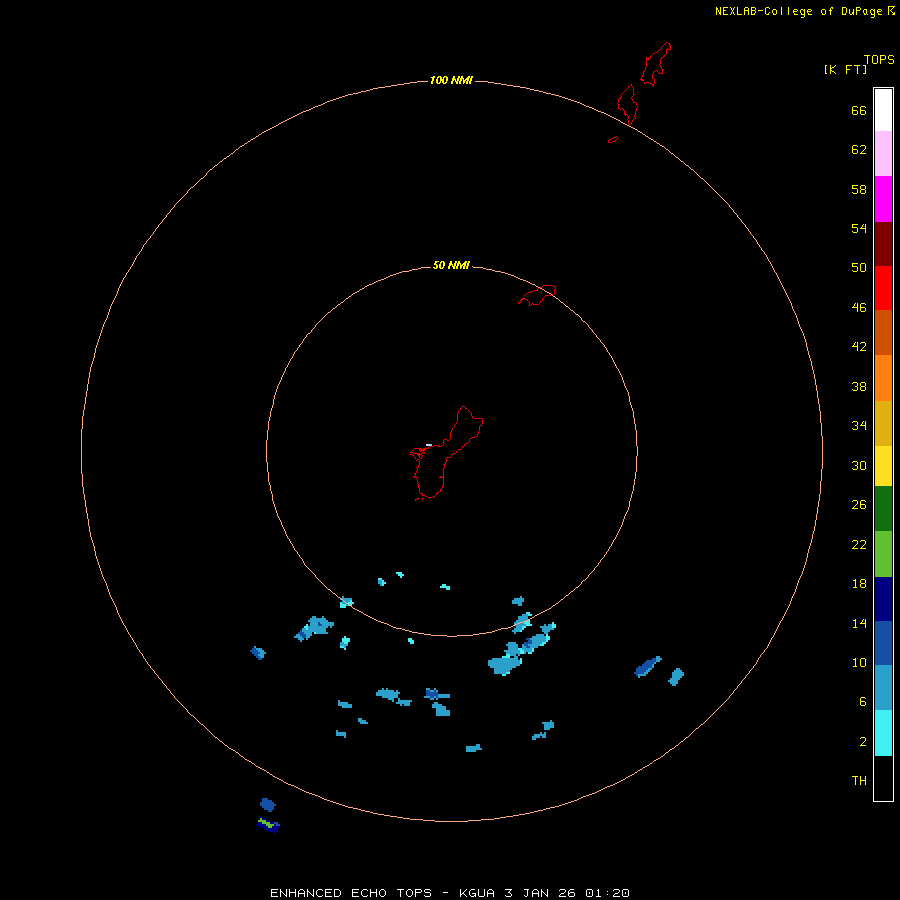
Task: Click the Guam island outline at center
Action: click(447, 453)
